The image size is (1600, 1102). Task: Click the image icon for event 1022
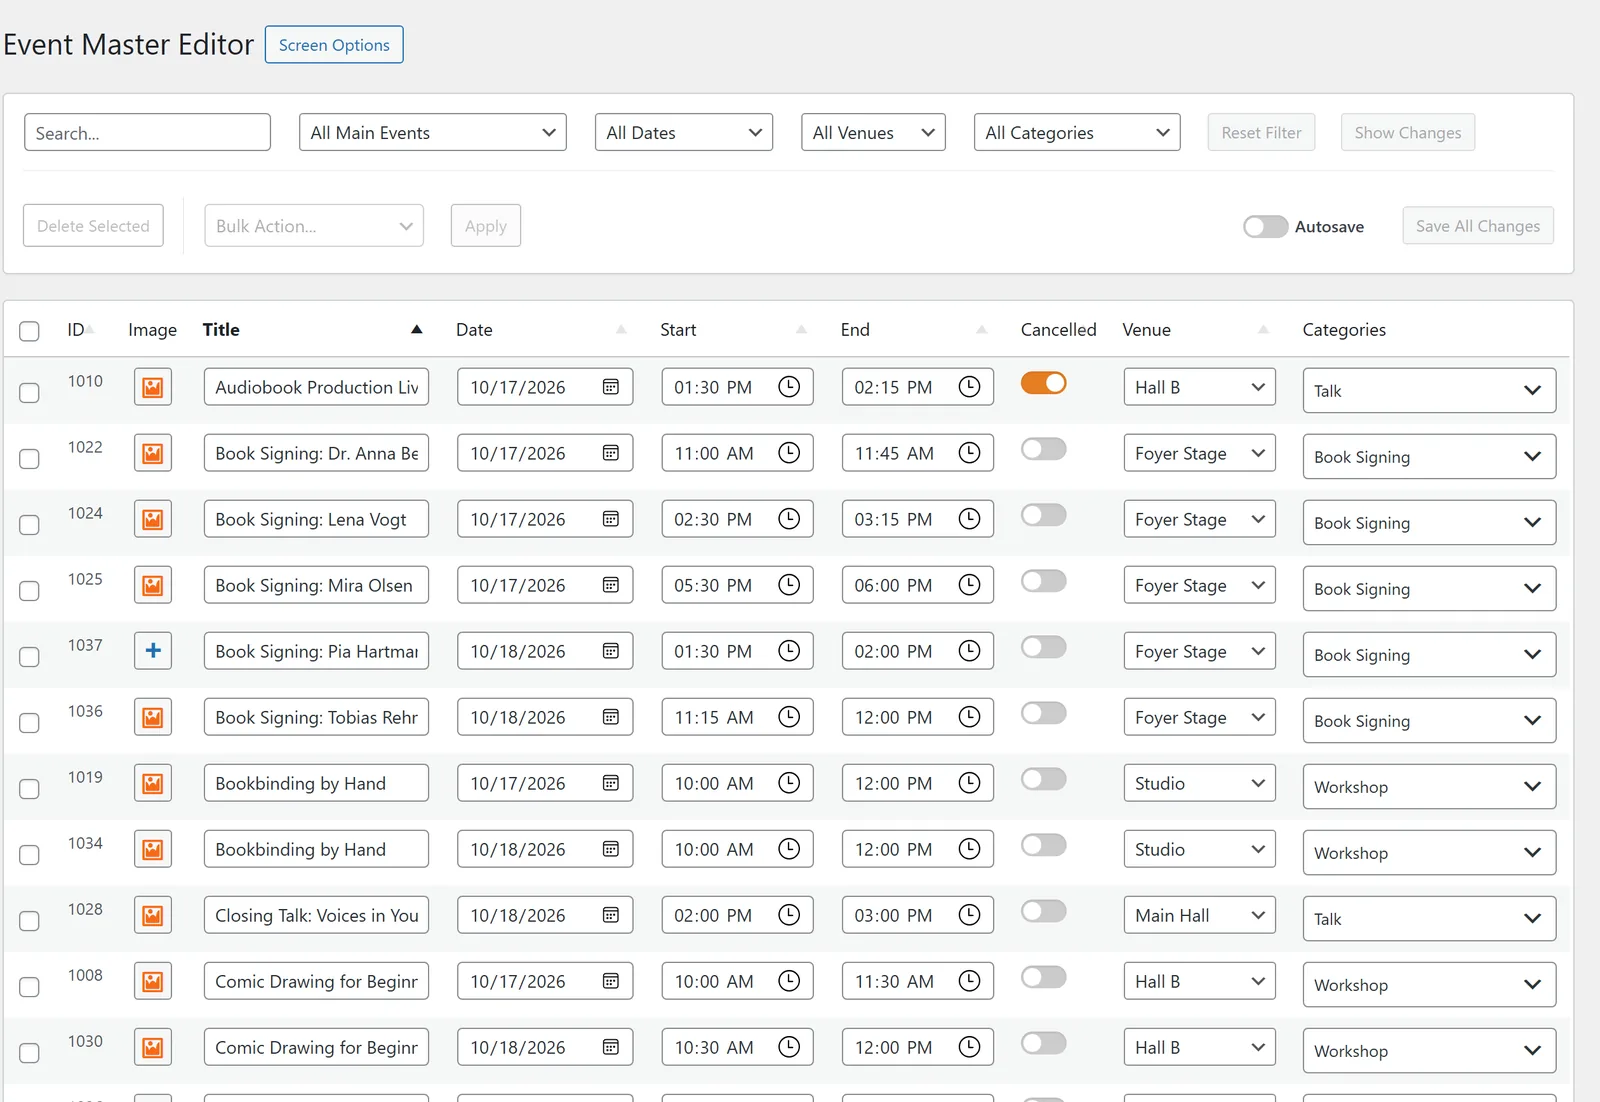153,453
